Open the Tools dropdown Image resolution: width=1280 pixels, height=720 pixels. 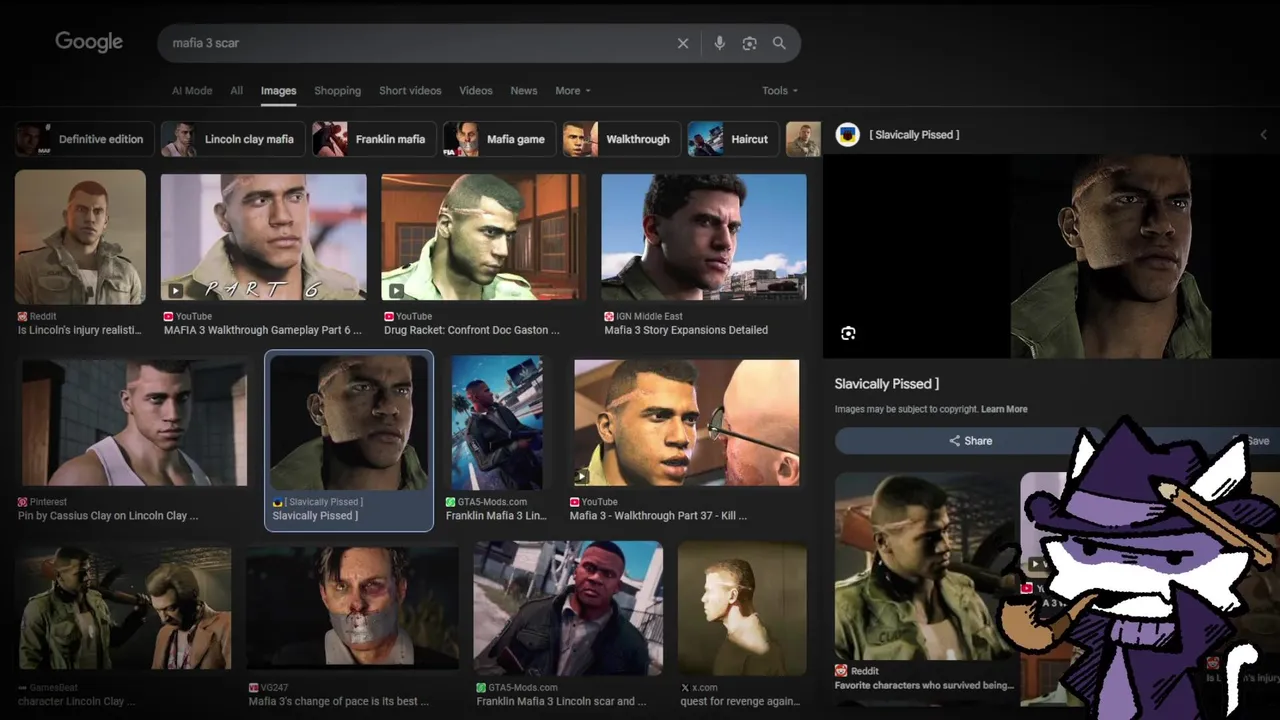(x=780, y=91)
